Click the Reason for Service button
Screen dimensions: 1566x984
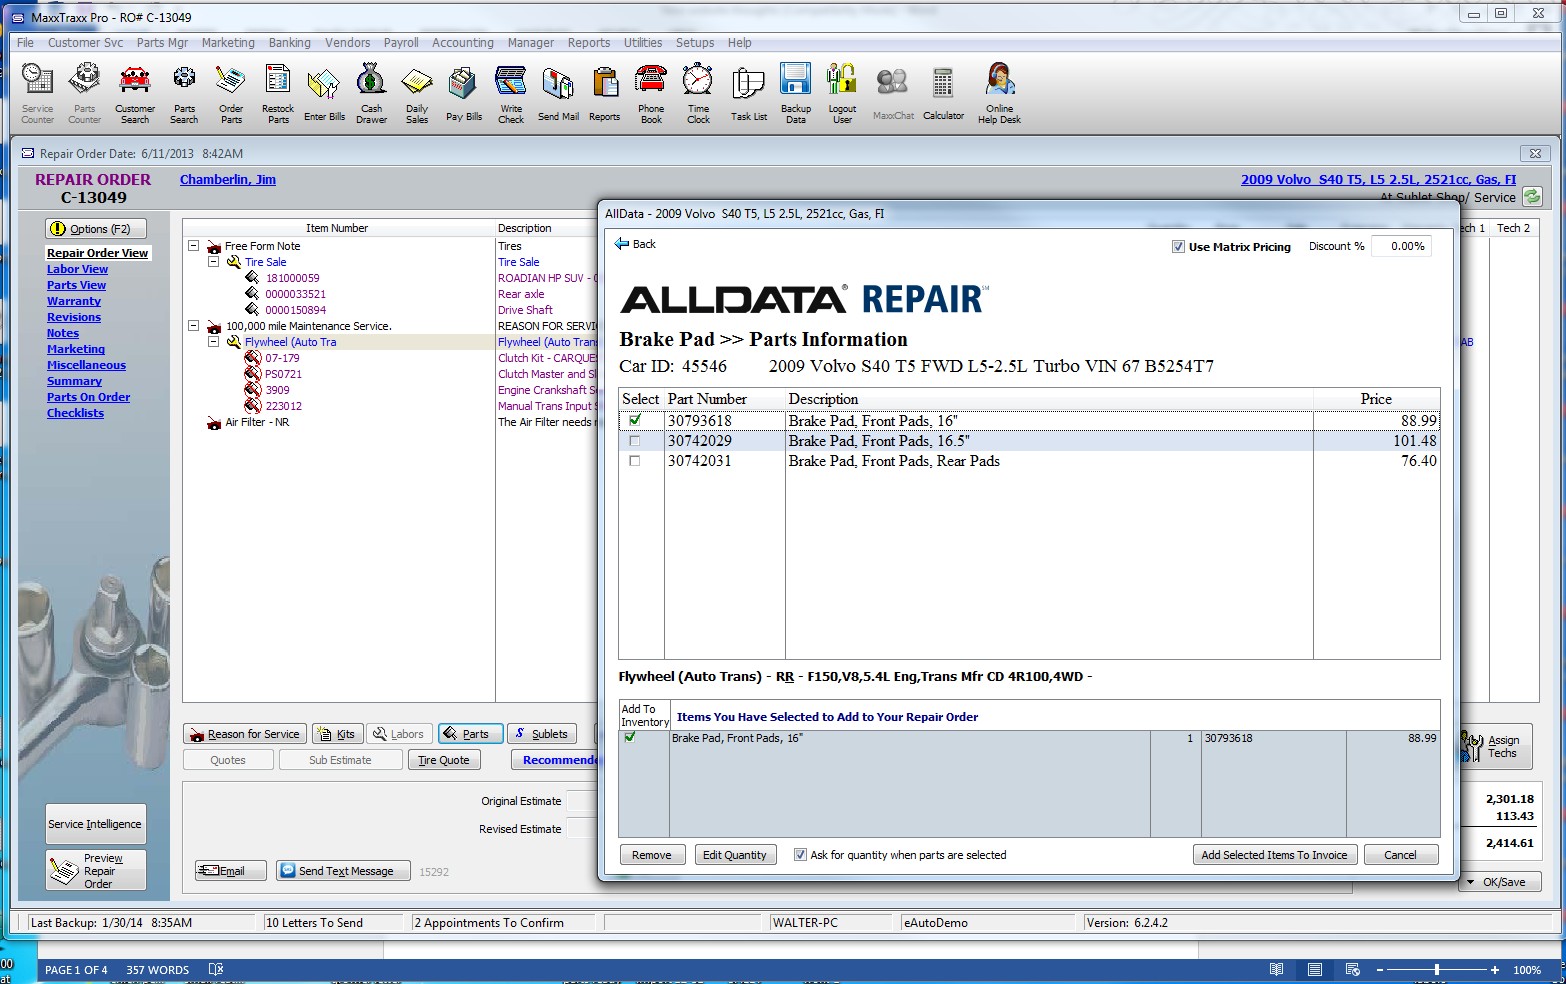click(245, 734)
